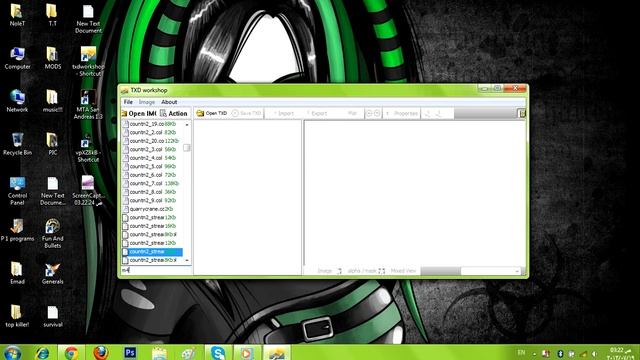Open P 1 programs folder on desktop

[x=17, y=230]
